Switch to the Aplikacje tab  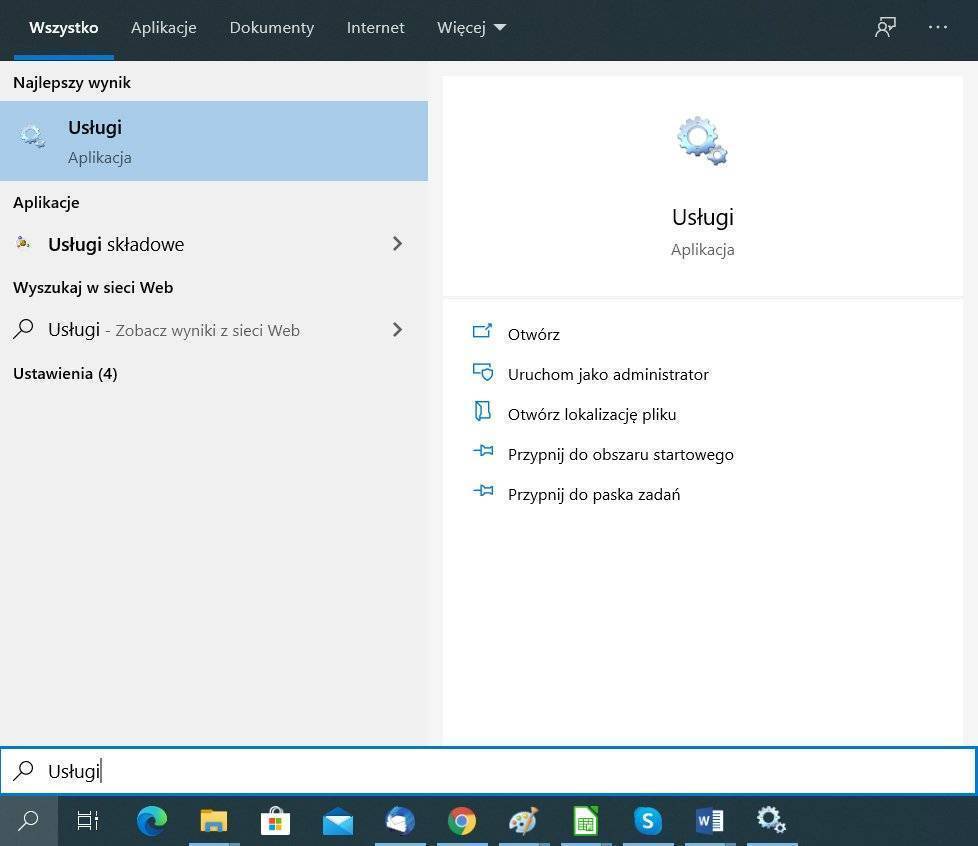(x=163, y=27)
